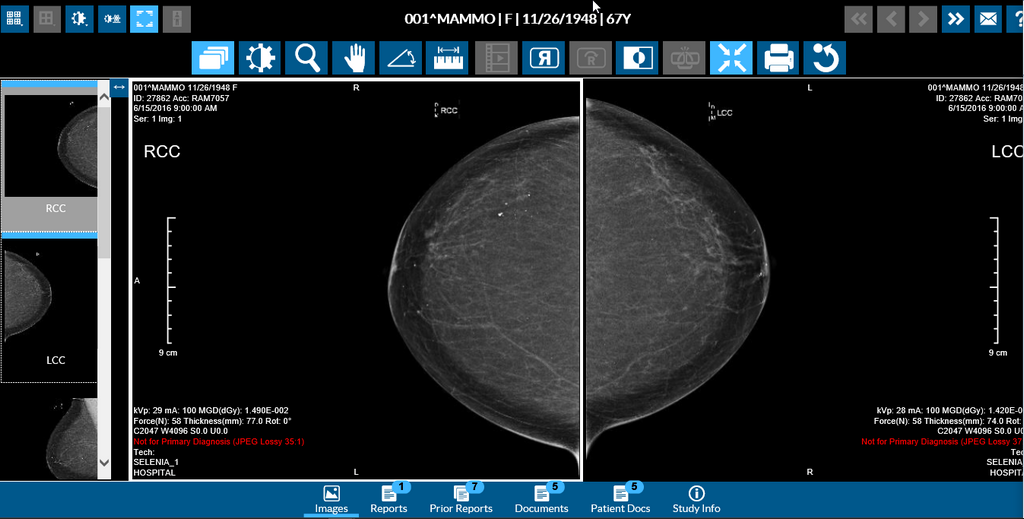This screenshot has height=519, width=1024.
Task: Pick the ruler distance measurement tool
Action: (x=448, y=59)
